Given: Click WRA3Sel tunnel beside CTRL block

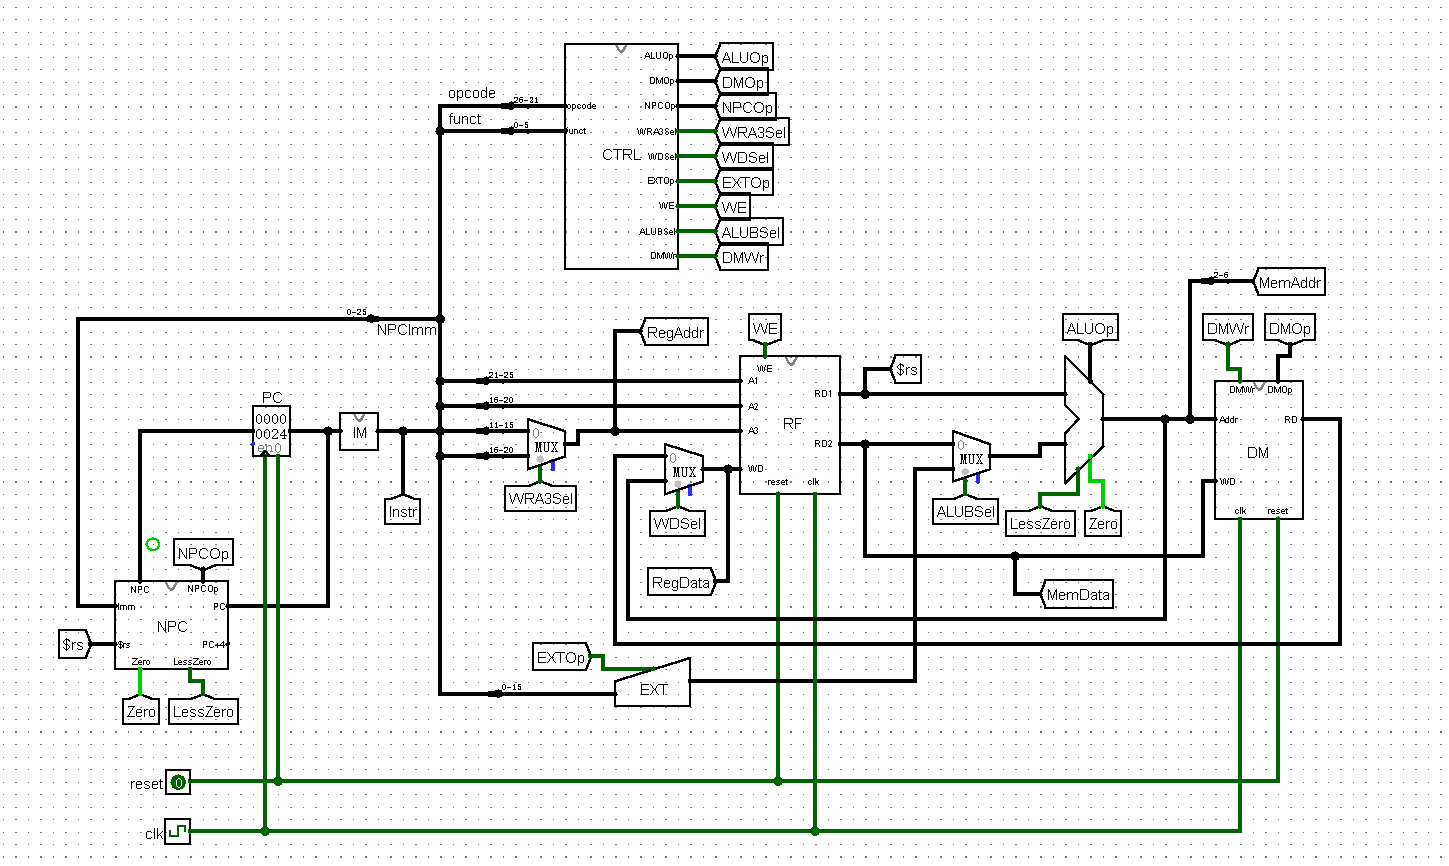Looking at the screenshot, I should pyautogui.click(x=753, y=132).
